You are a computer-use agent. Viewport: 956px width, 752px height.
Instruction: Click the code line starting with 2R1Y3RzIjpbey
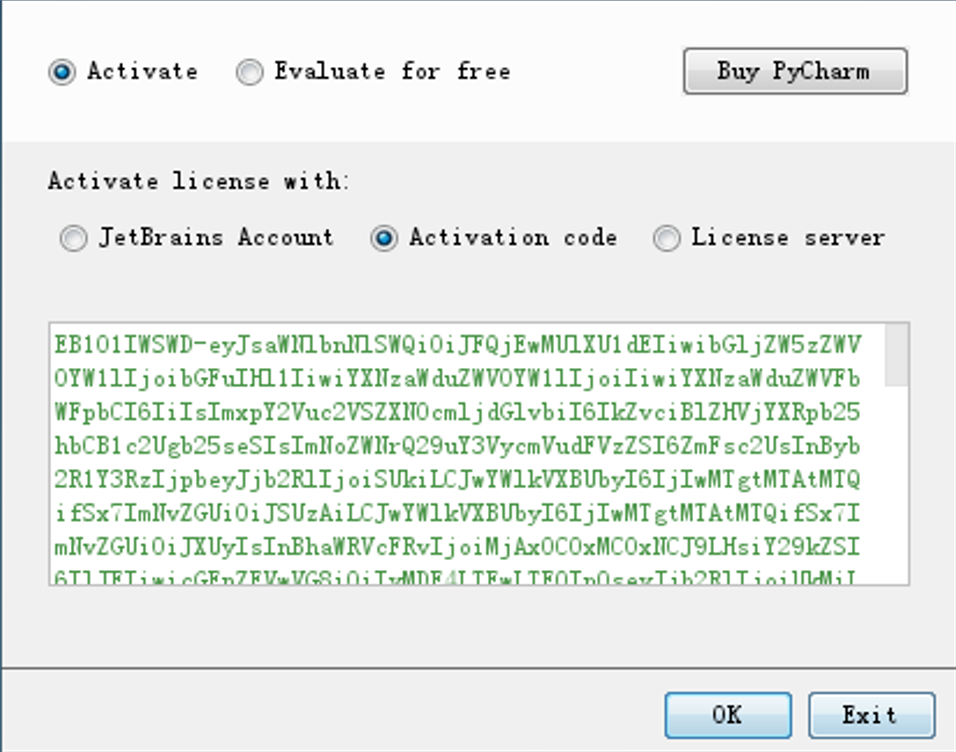457,479
